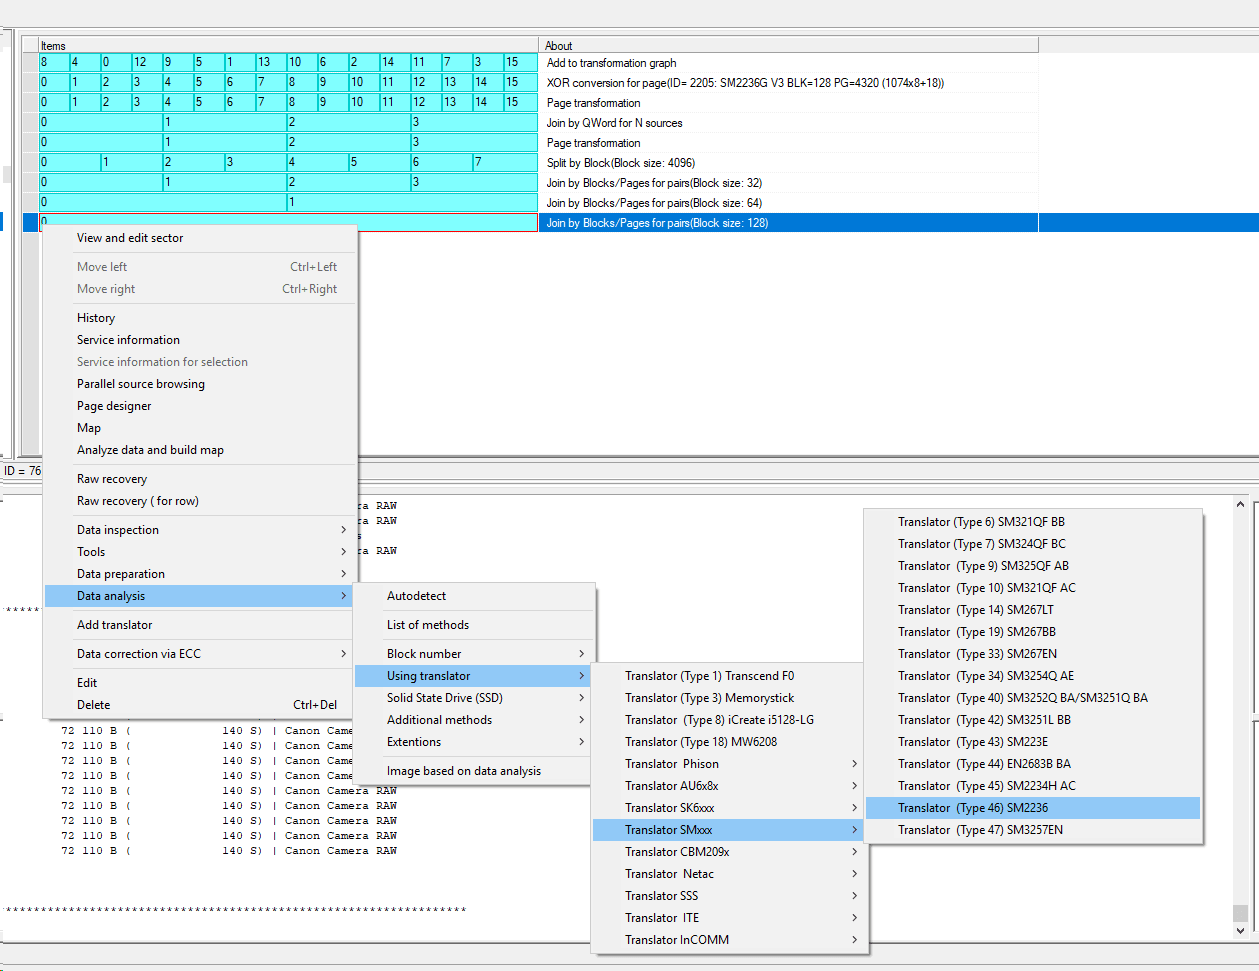Open Service information entry
Screen dimensions: 1259x971
point(200,340)
